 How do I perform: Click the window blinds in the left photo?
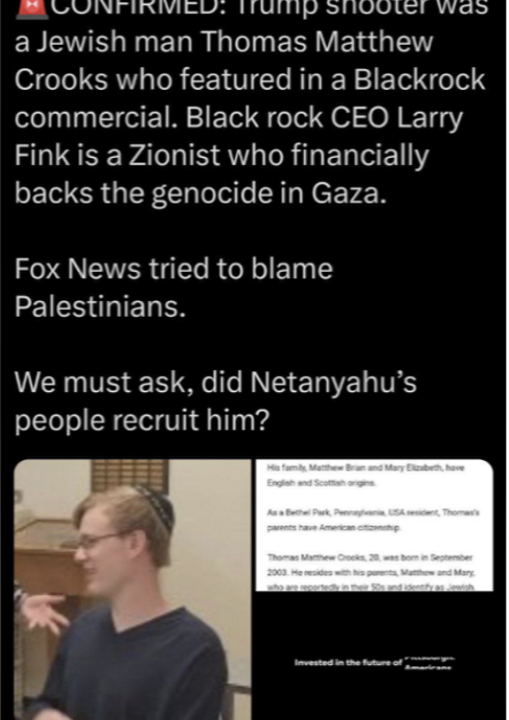130,476
